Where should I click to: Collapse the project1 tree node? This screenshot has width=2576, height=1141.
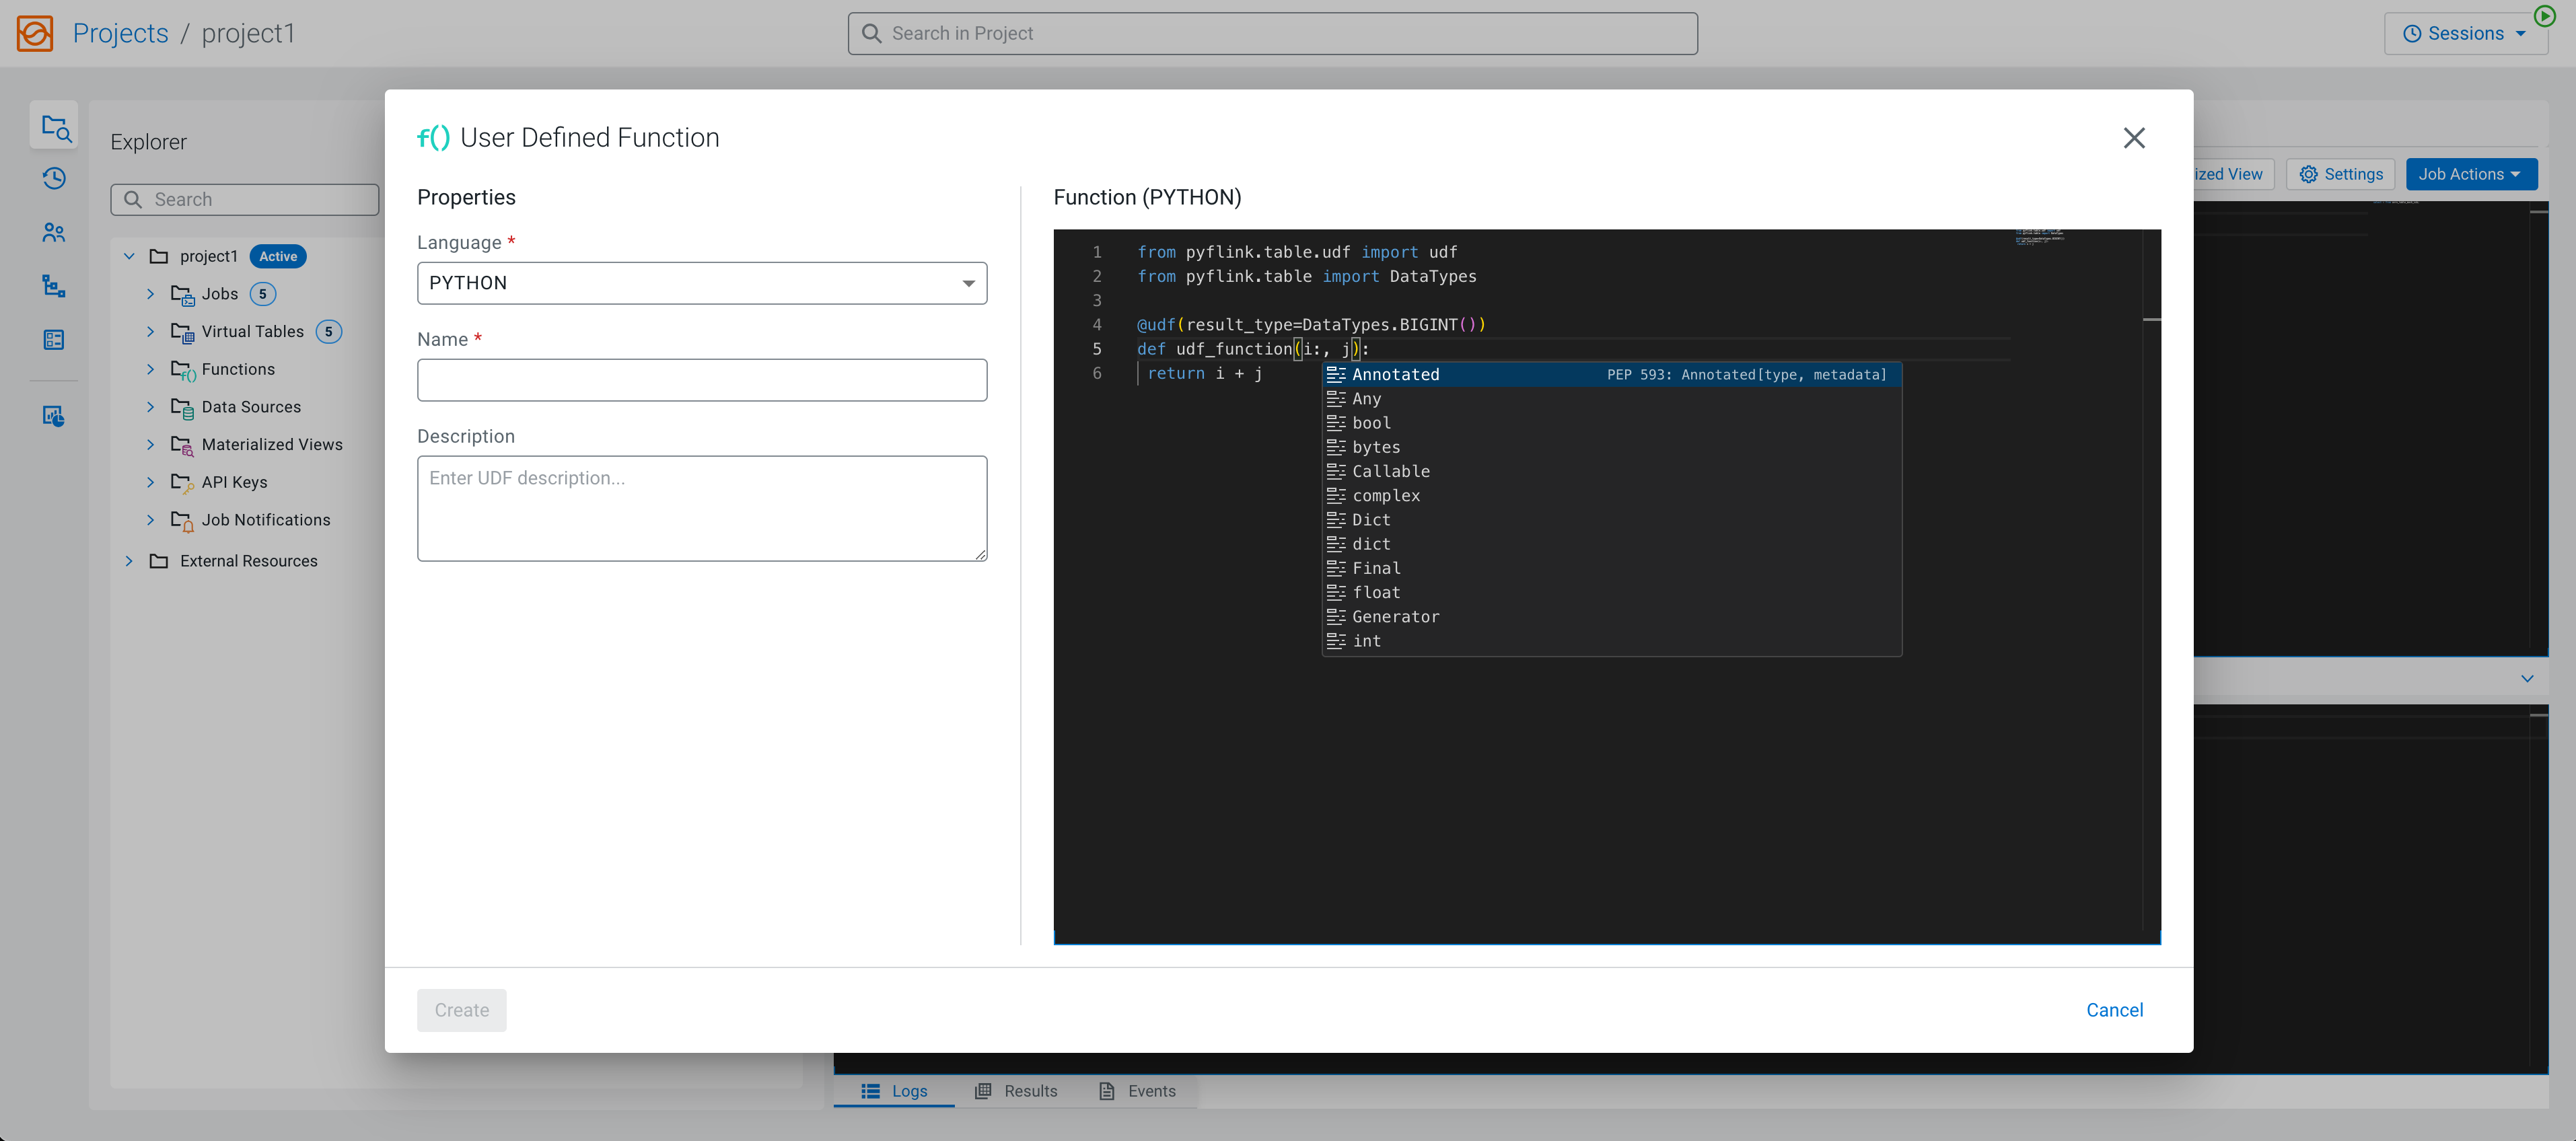(x=129, y=256)
